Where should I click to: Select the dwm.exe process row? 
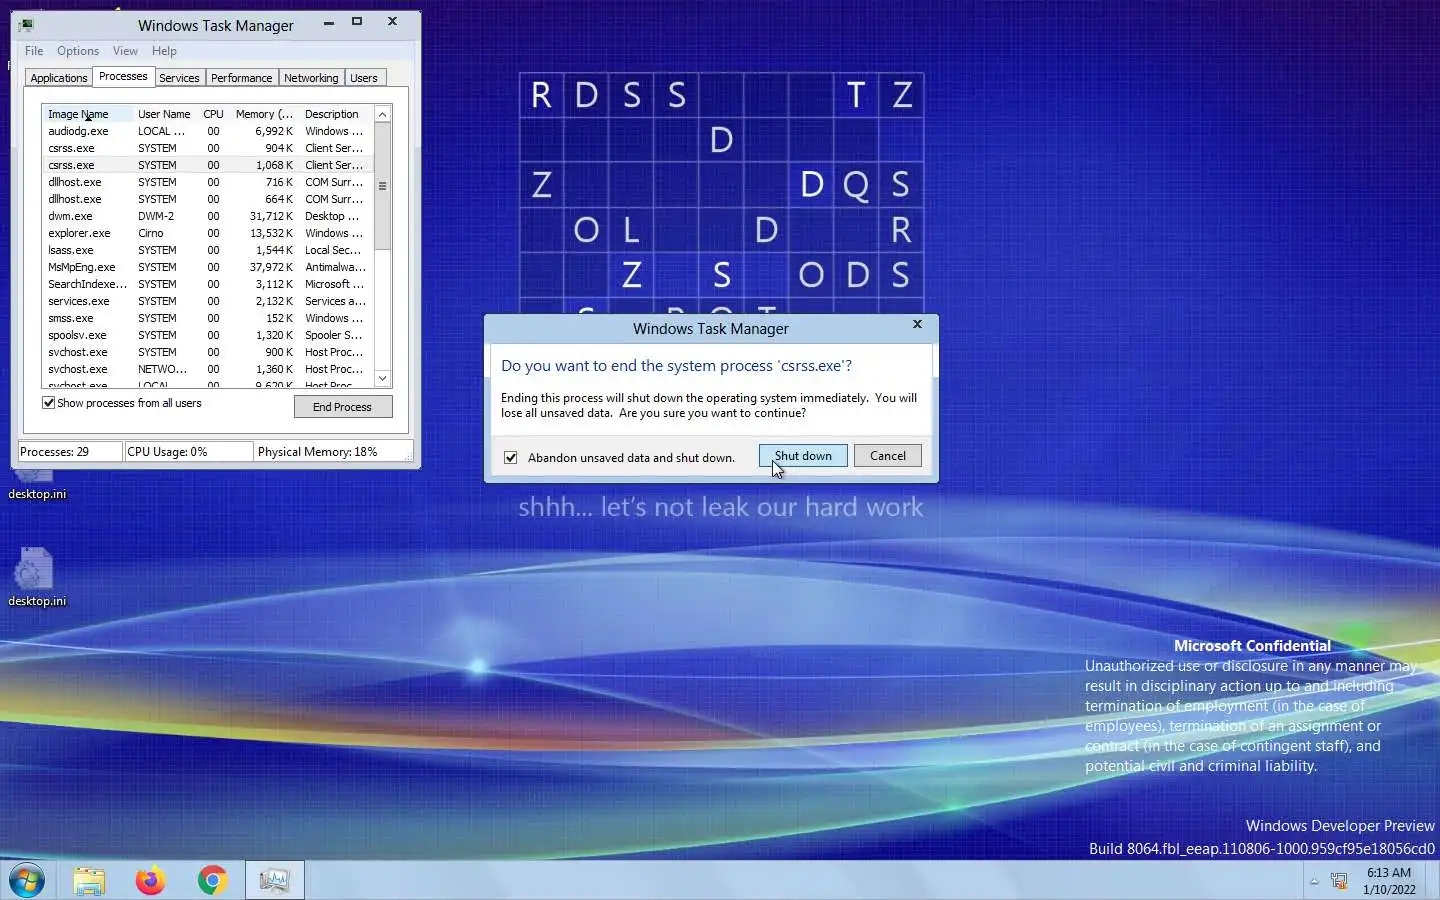208,216
